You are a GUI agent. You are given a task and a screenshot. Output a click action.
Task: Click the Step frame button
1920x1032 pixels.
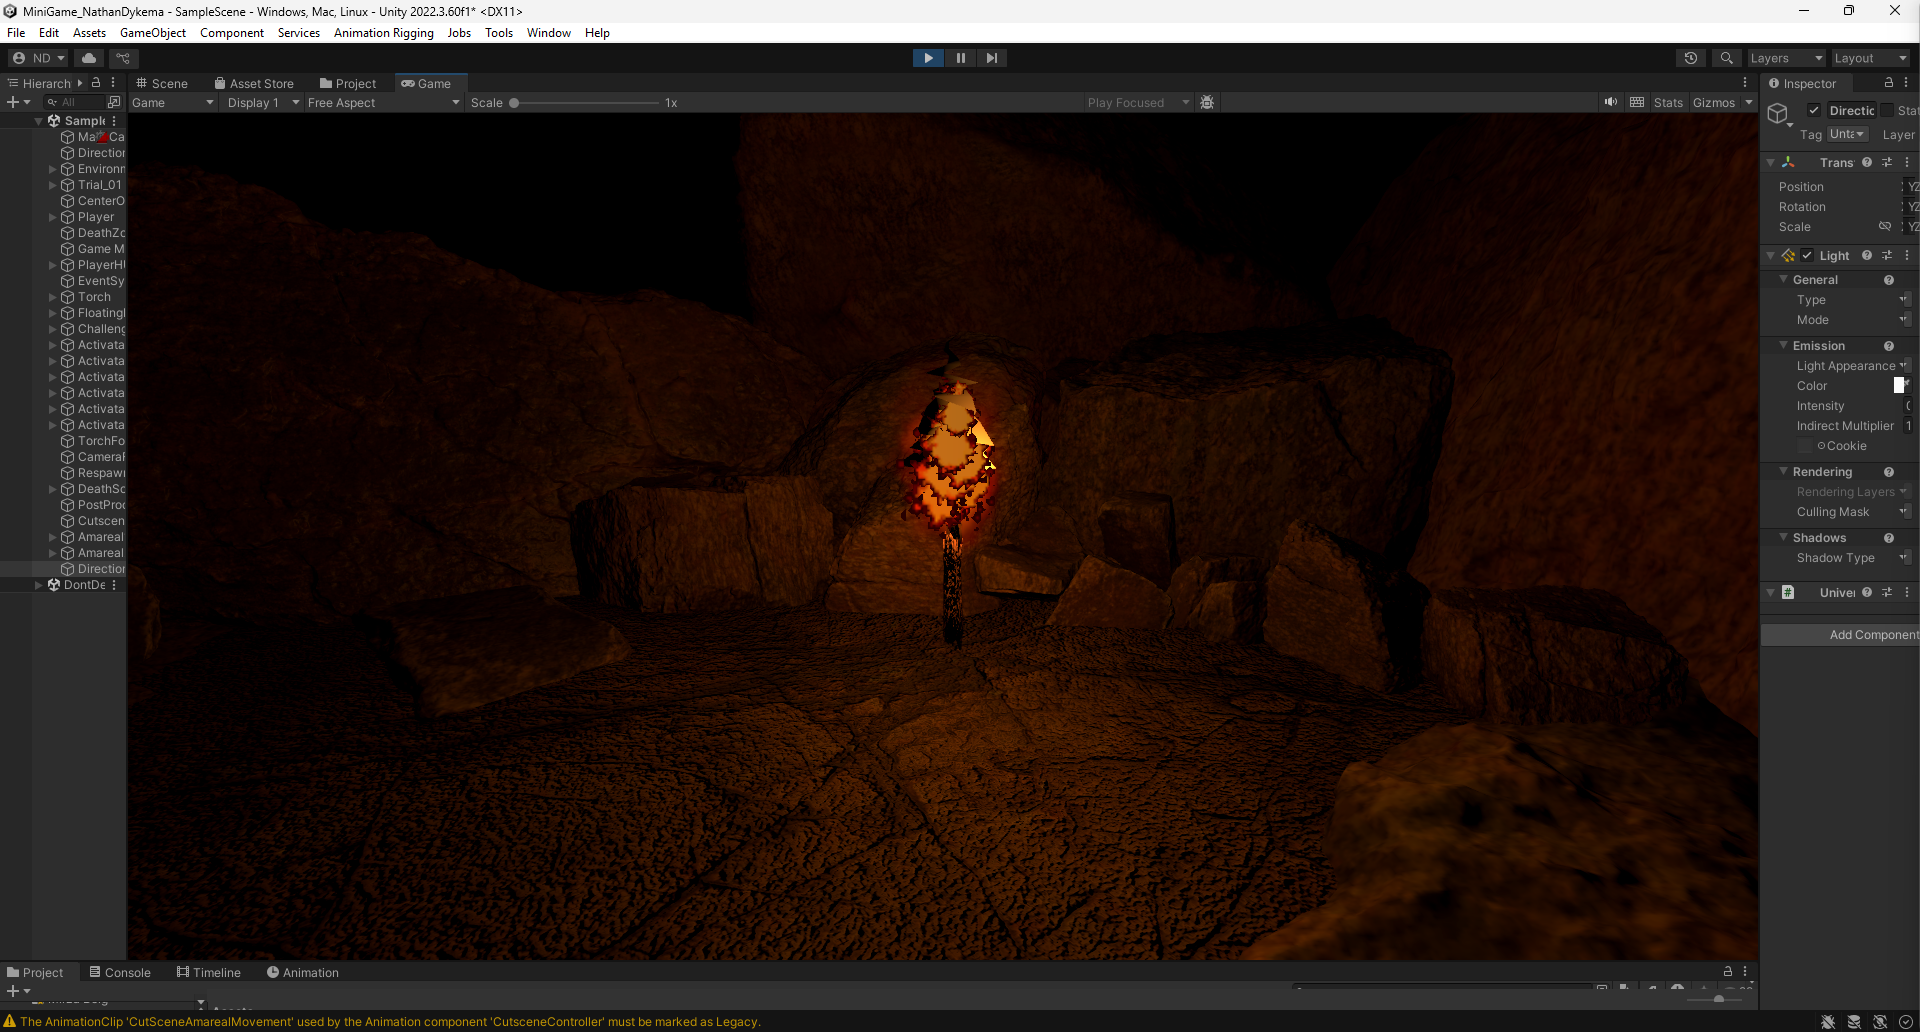click(x=991, y=57)
